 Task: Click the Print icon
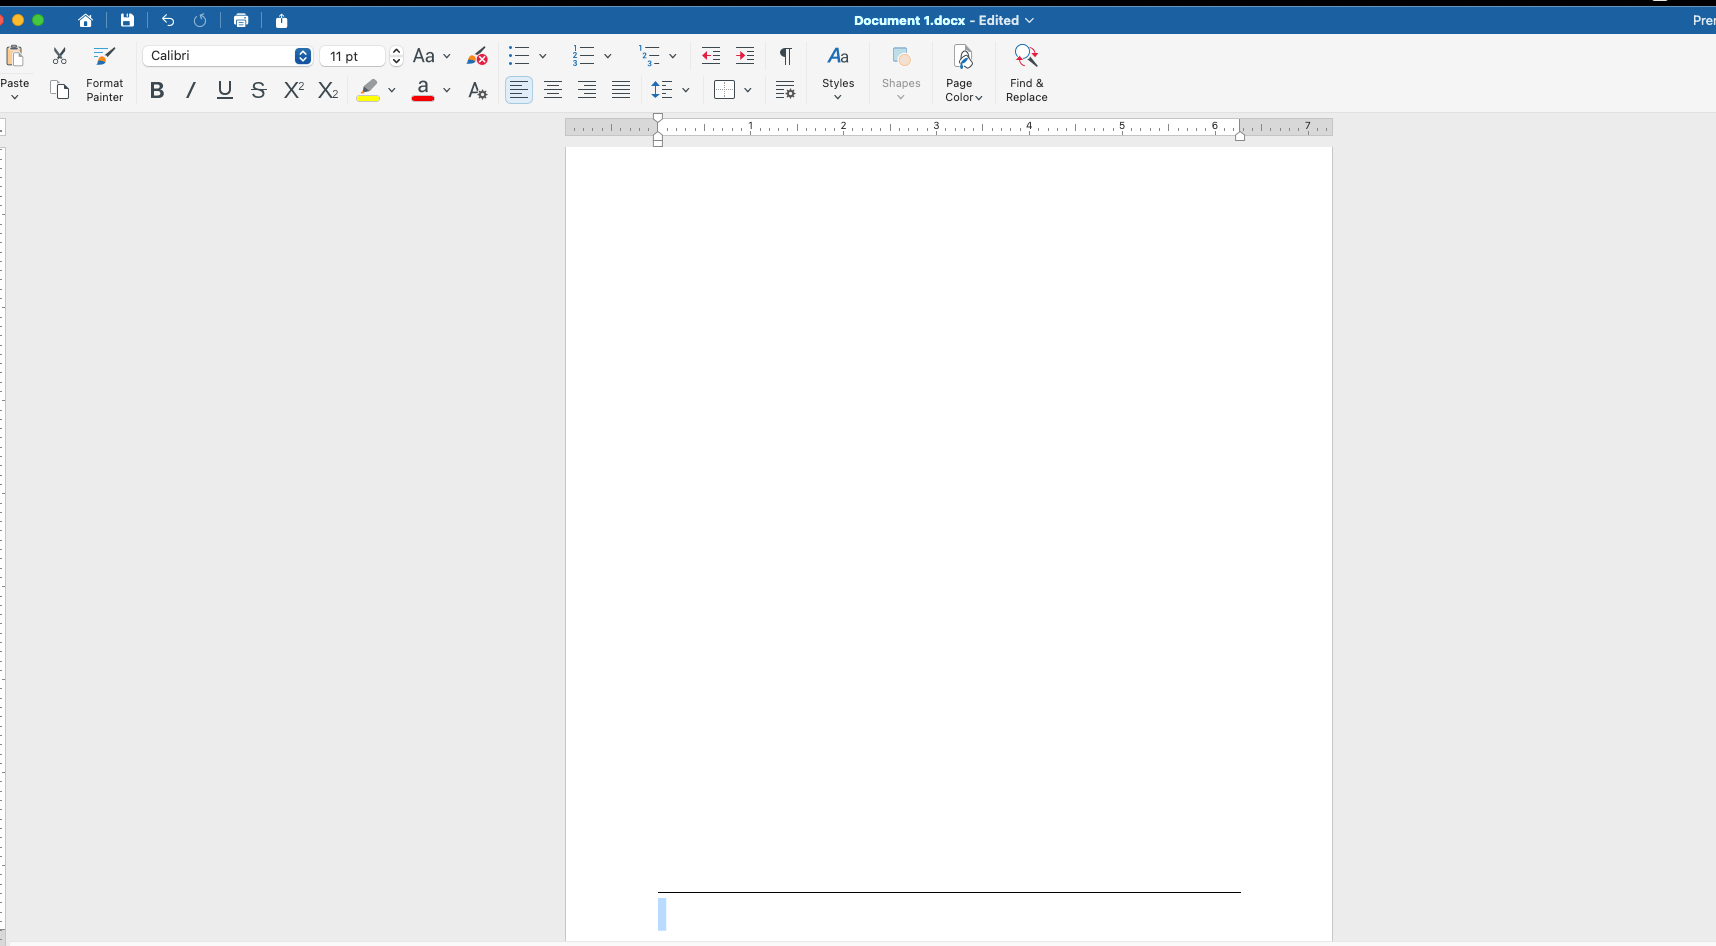[240, 20]
